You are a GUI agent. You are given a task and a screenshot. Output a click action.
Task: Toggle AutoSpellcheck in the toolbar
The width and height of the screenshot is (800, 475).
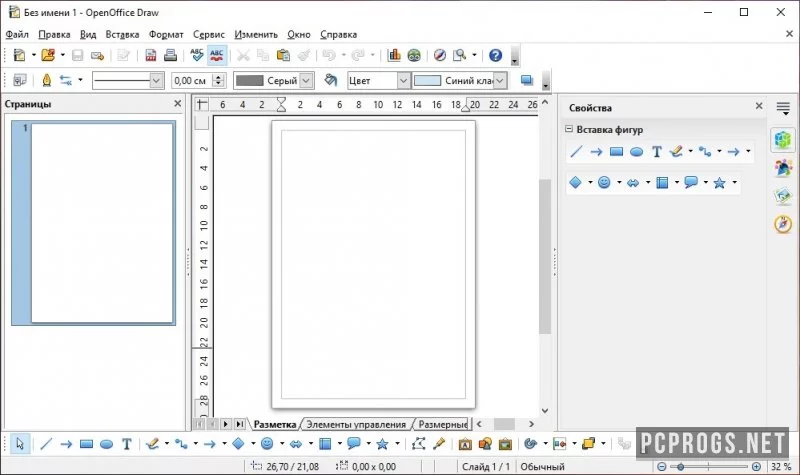[217, 55]
